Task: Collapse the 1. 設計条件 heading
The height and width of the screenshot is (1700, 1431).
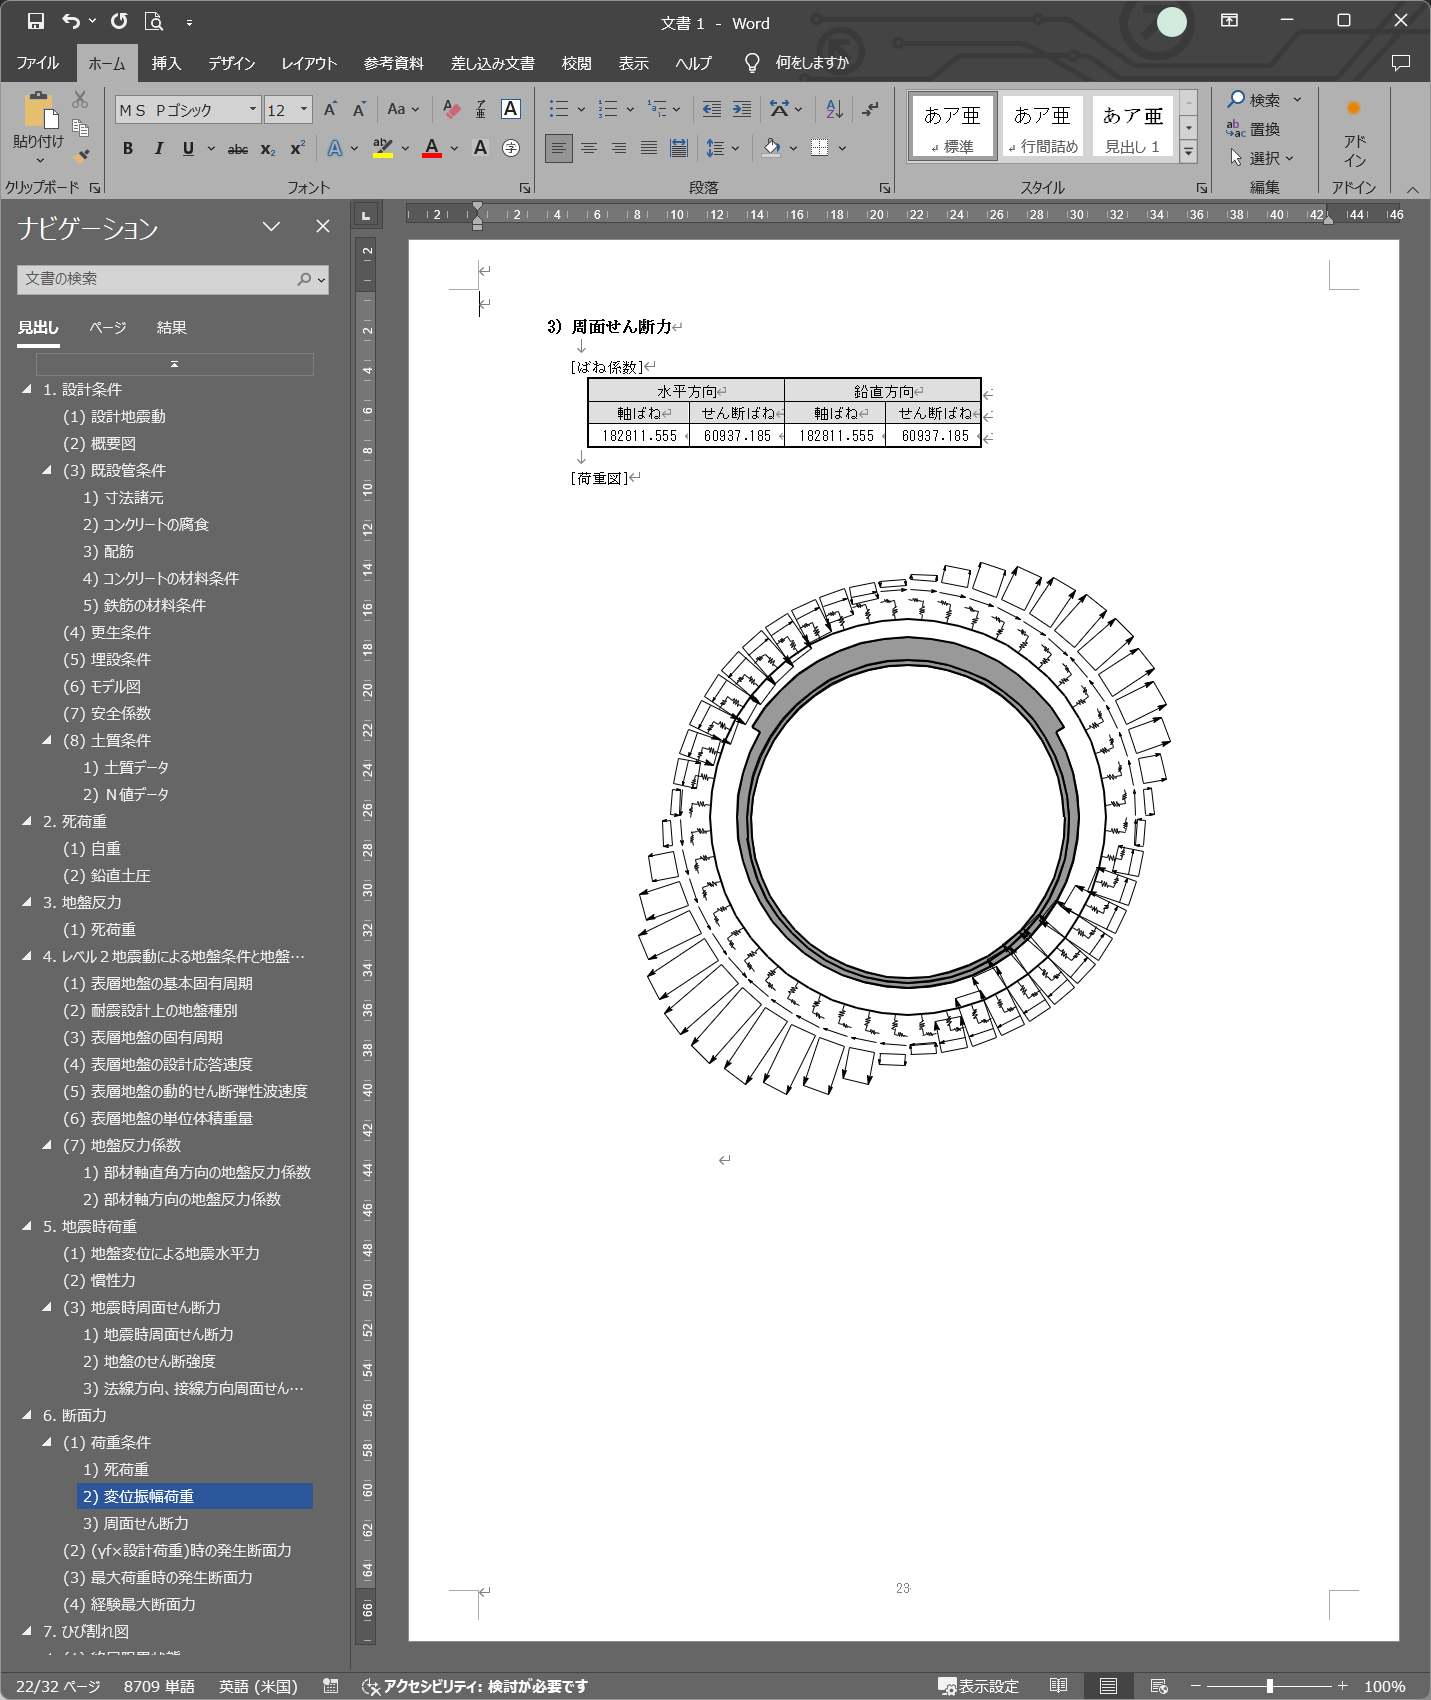Action: coord(27,389)
